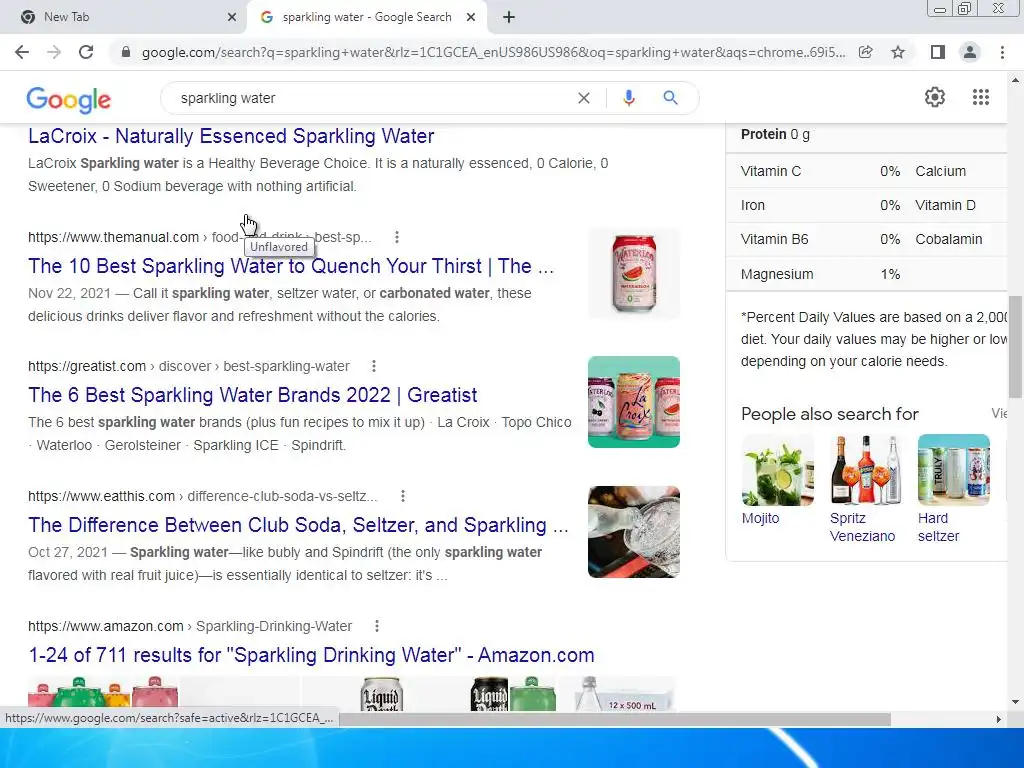Open Club Soda, Seltzer difference article
The height and width of the screenshot is (768, 1024).
click(x=298, y=525)
